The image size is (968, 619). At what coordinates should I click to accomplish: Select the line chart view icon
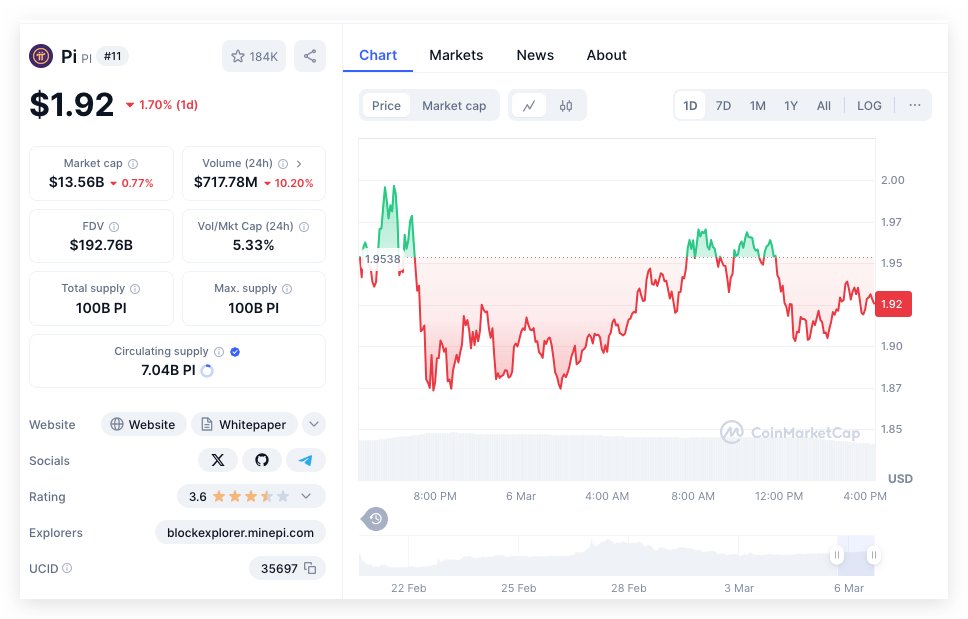(529, 106)
